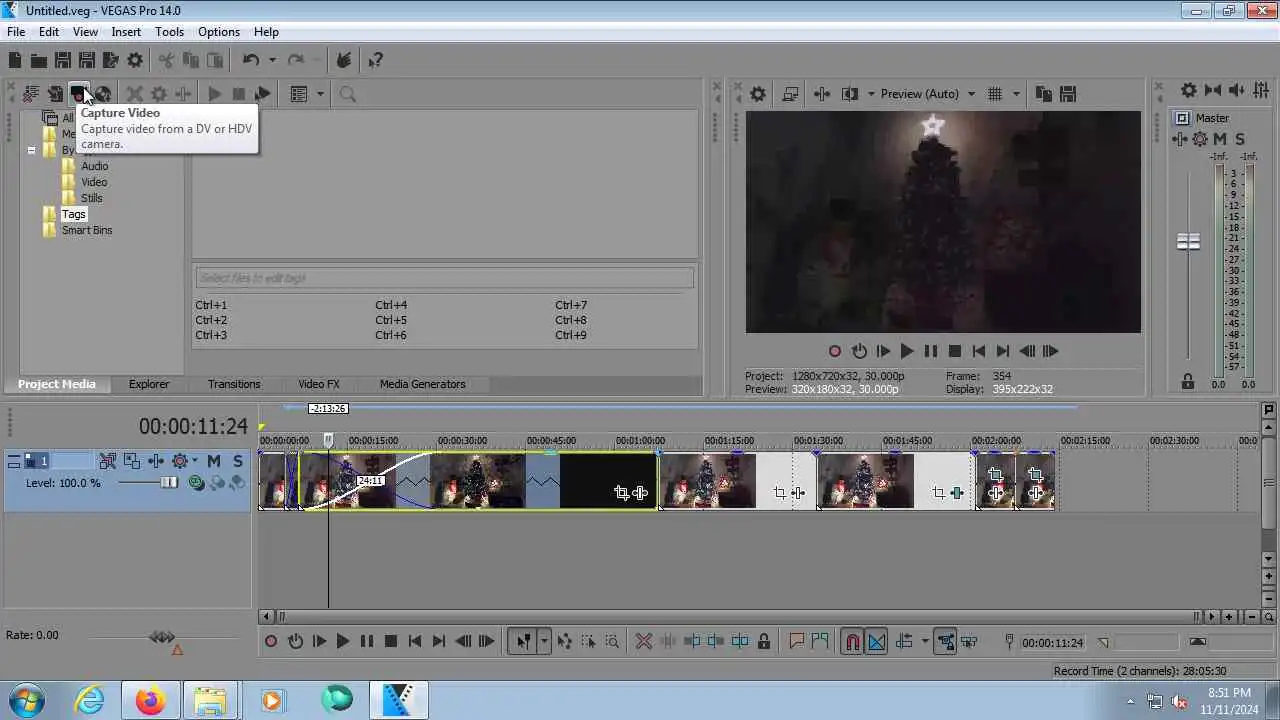Switch to the Explorer tab

click(x=149, y=384)
